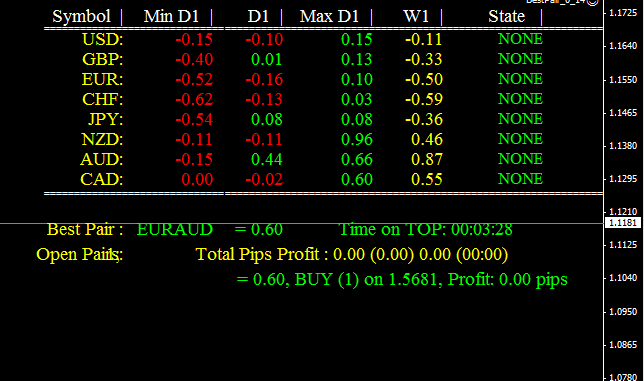
Task: Click the EUR: symbol label
Action: (x=102, y=79)
